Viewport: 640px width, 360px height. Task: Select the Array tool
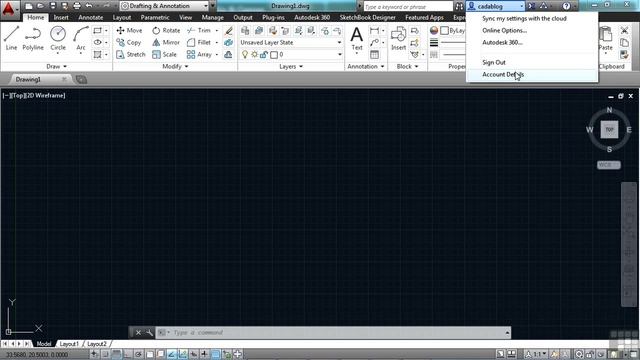coord(199,54)
